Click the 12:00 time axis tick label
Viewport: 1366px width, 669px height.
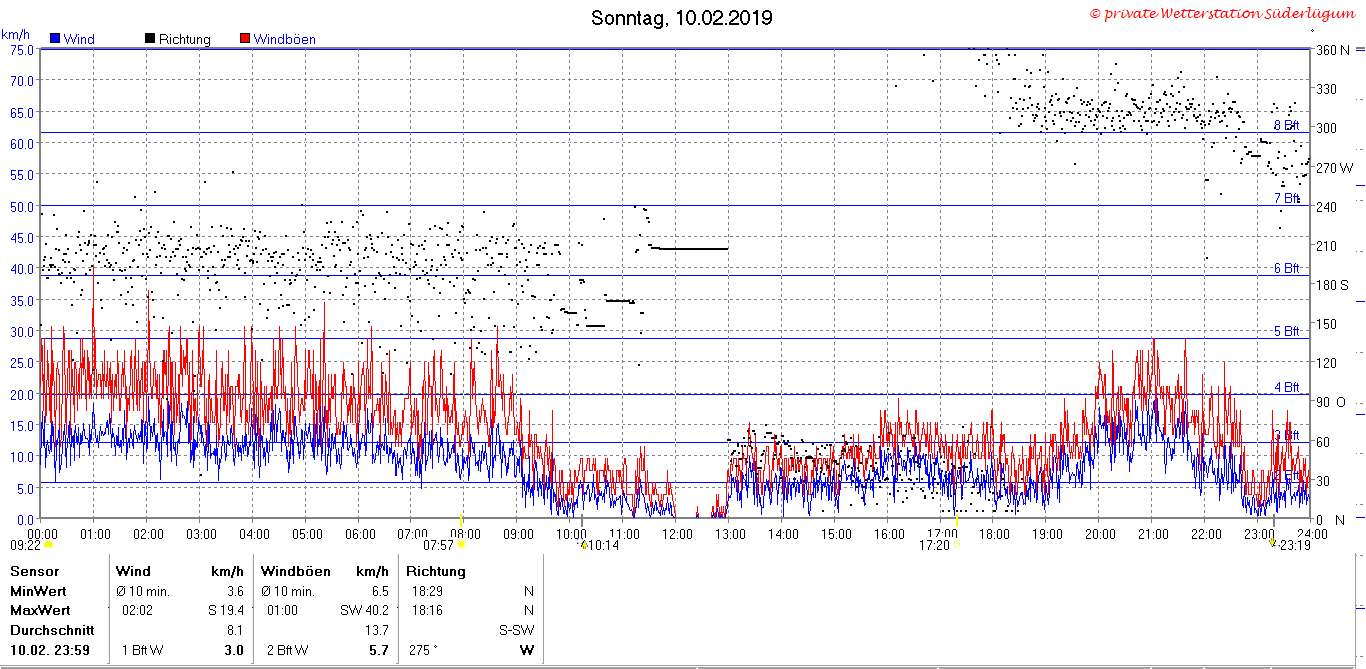pyautogui.click(x=677, y=534)
